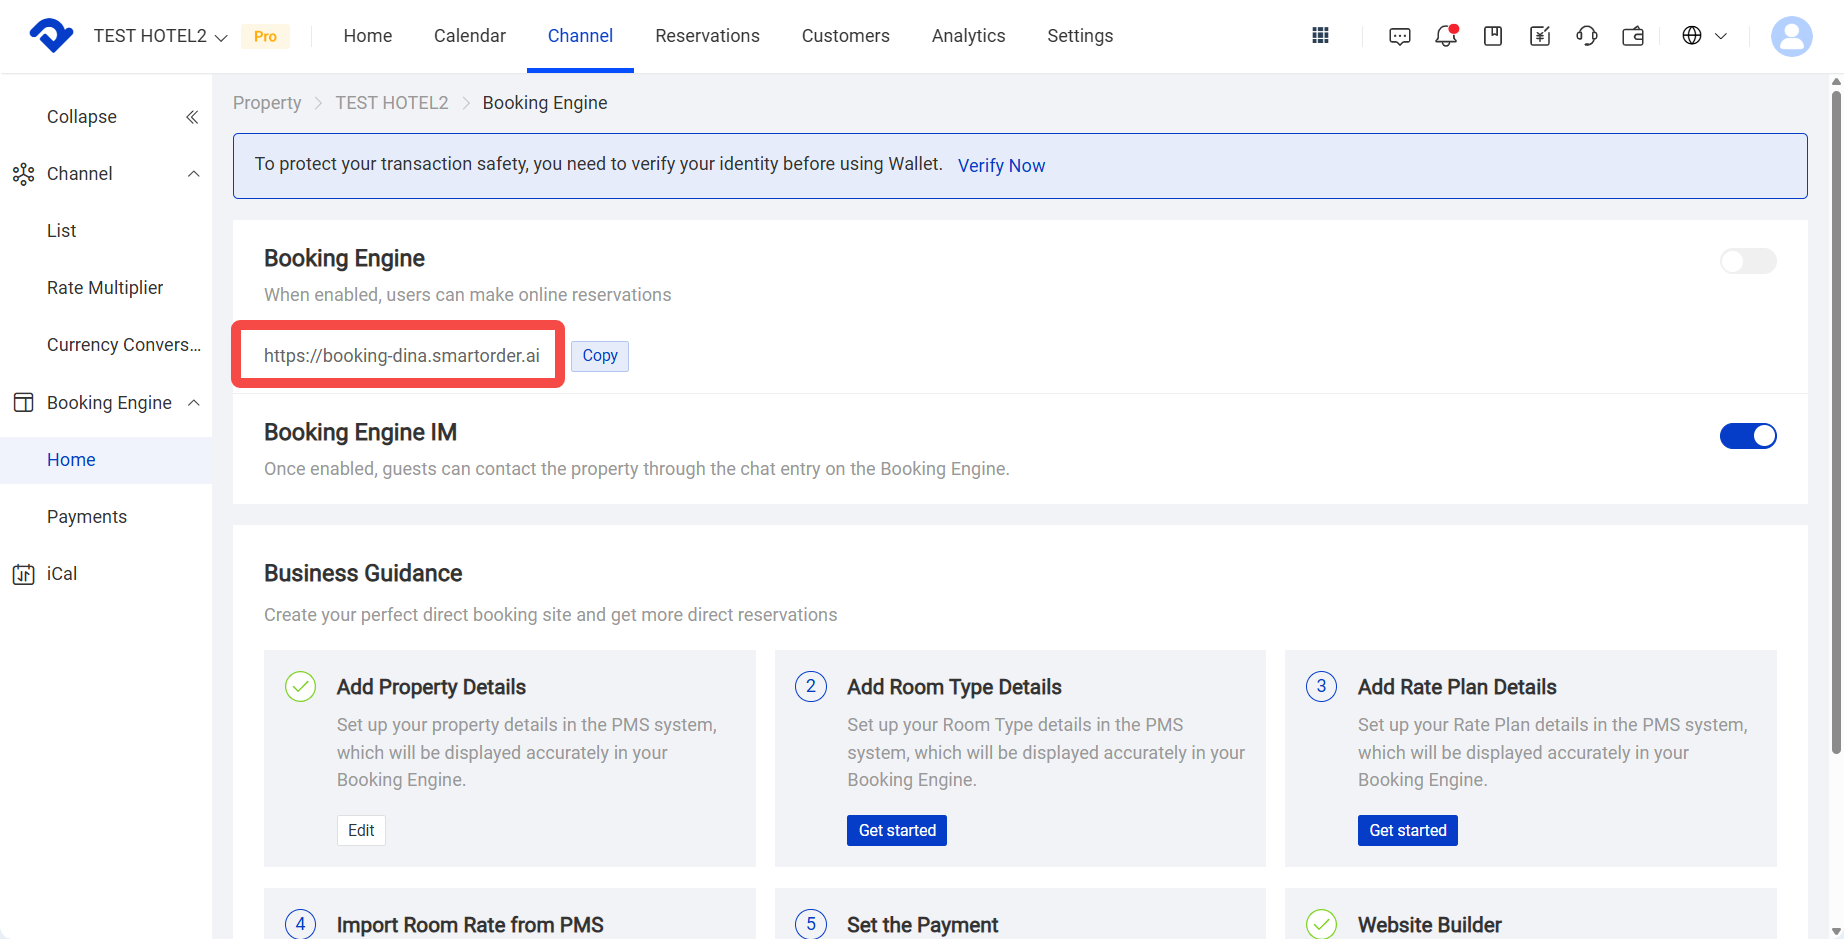The width and height of the screenshot is (1844, 939).
Task: Select Home under Booking Engine
Action: 106,460
